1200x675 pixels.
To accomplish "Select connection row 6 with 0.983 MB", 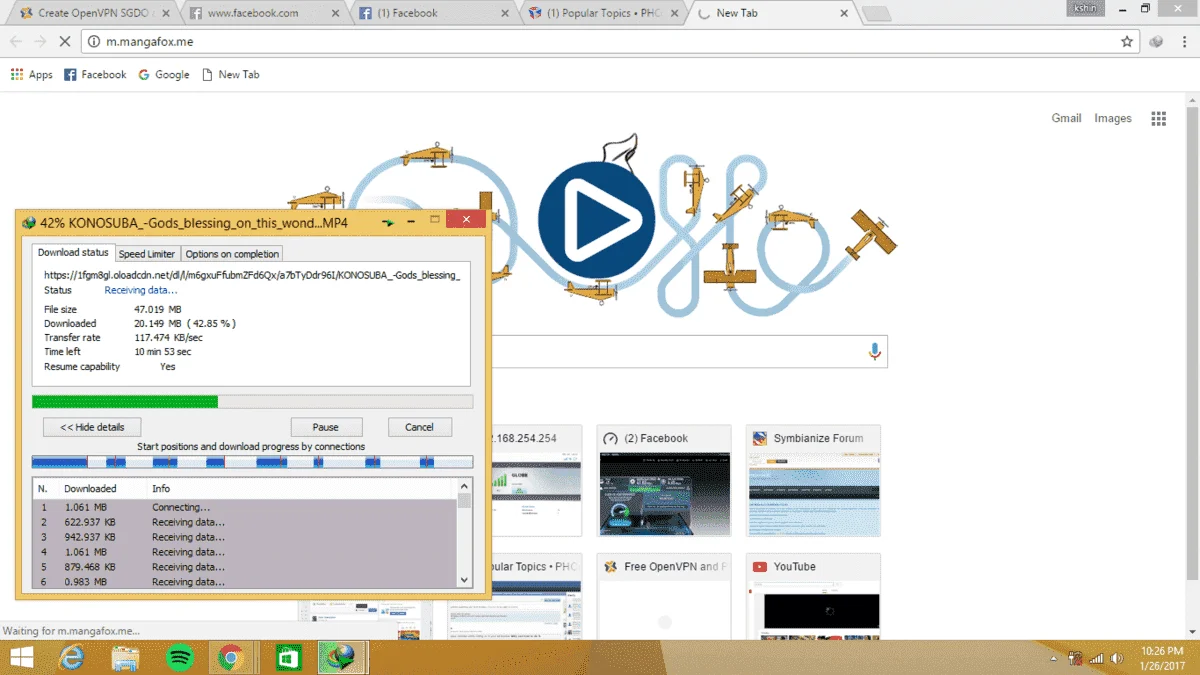I will click(245, 581).
